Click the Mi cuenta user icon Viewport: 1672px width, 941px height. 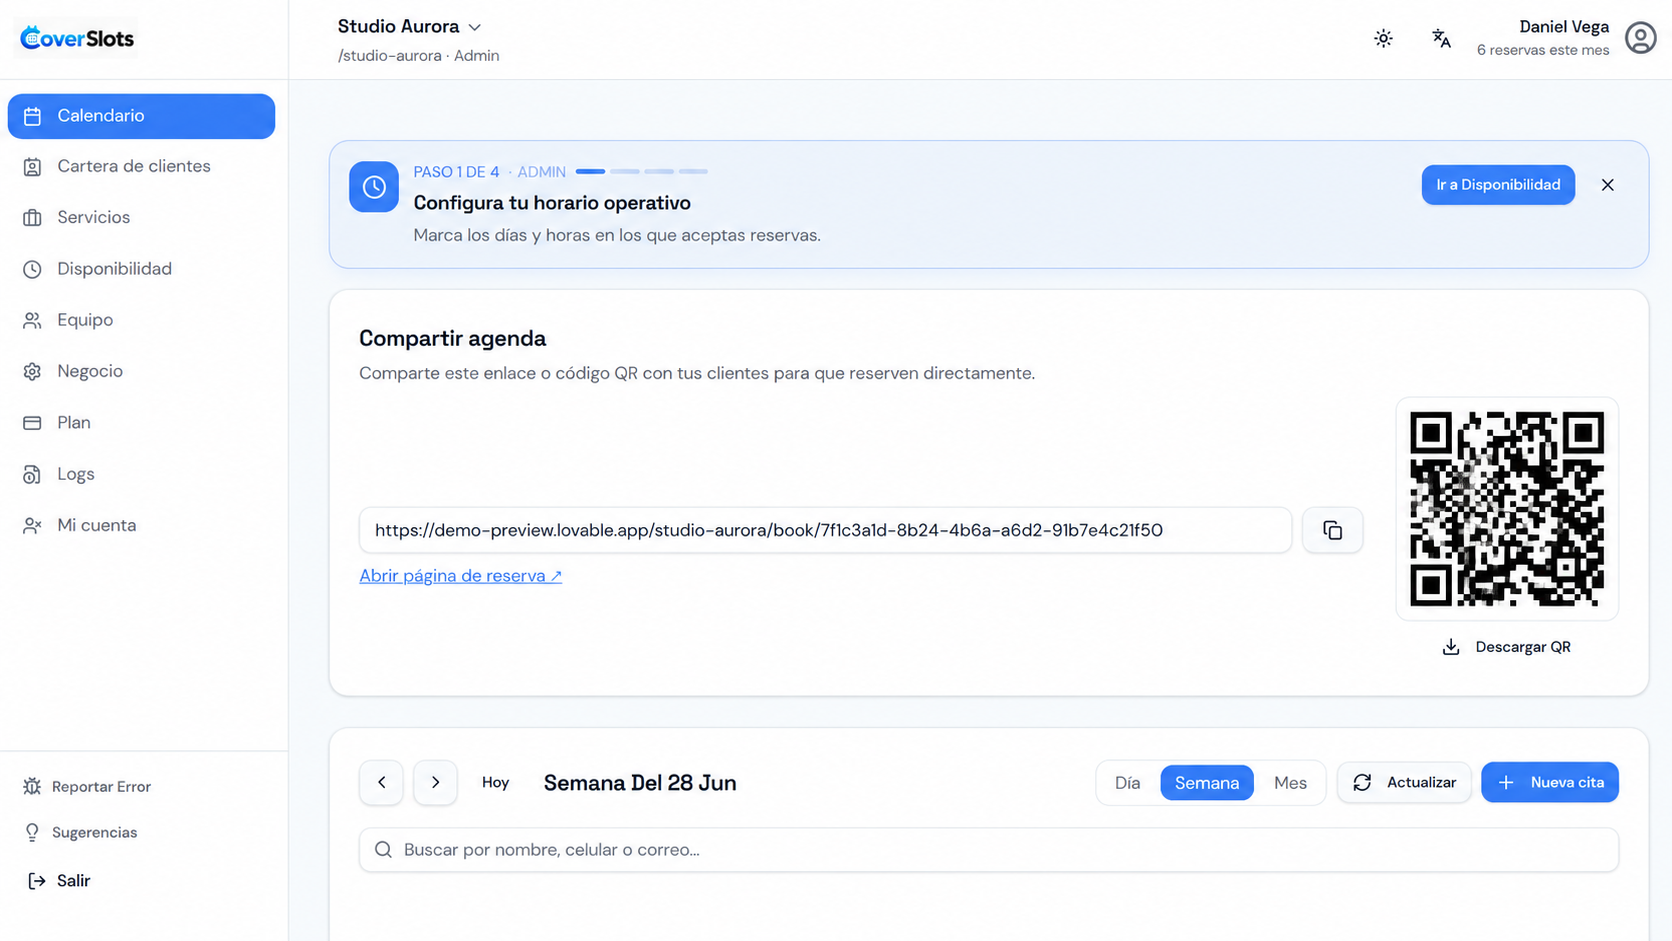[x=32, y=526]
